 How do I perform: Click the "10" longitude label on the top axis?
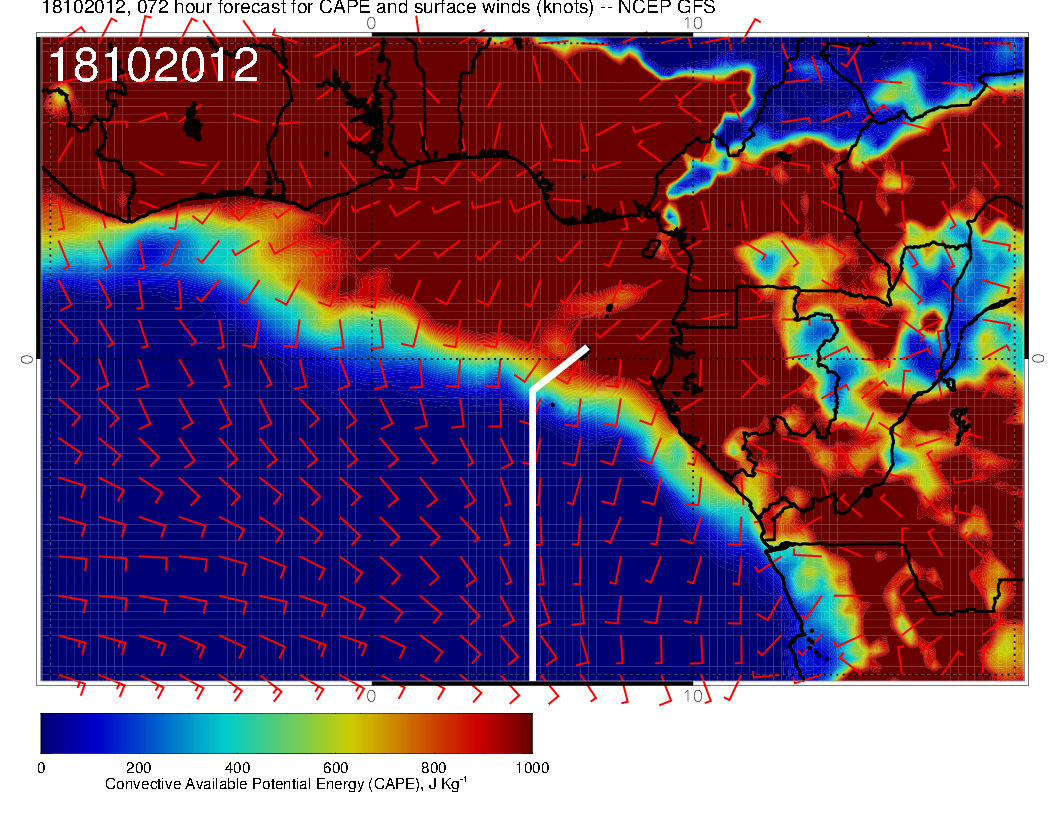coord(690,21)
